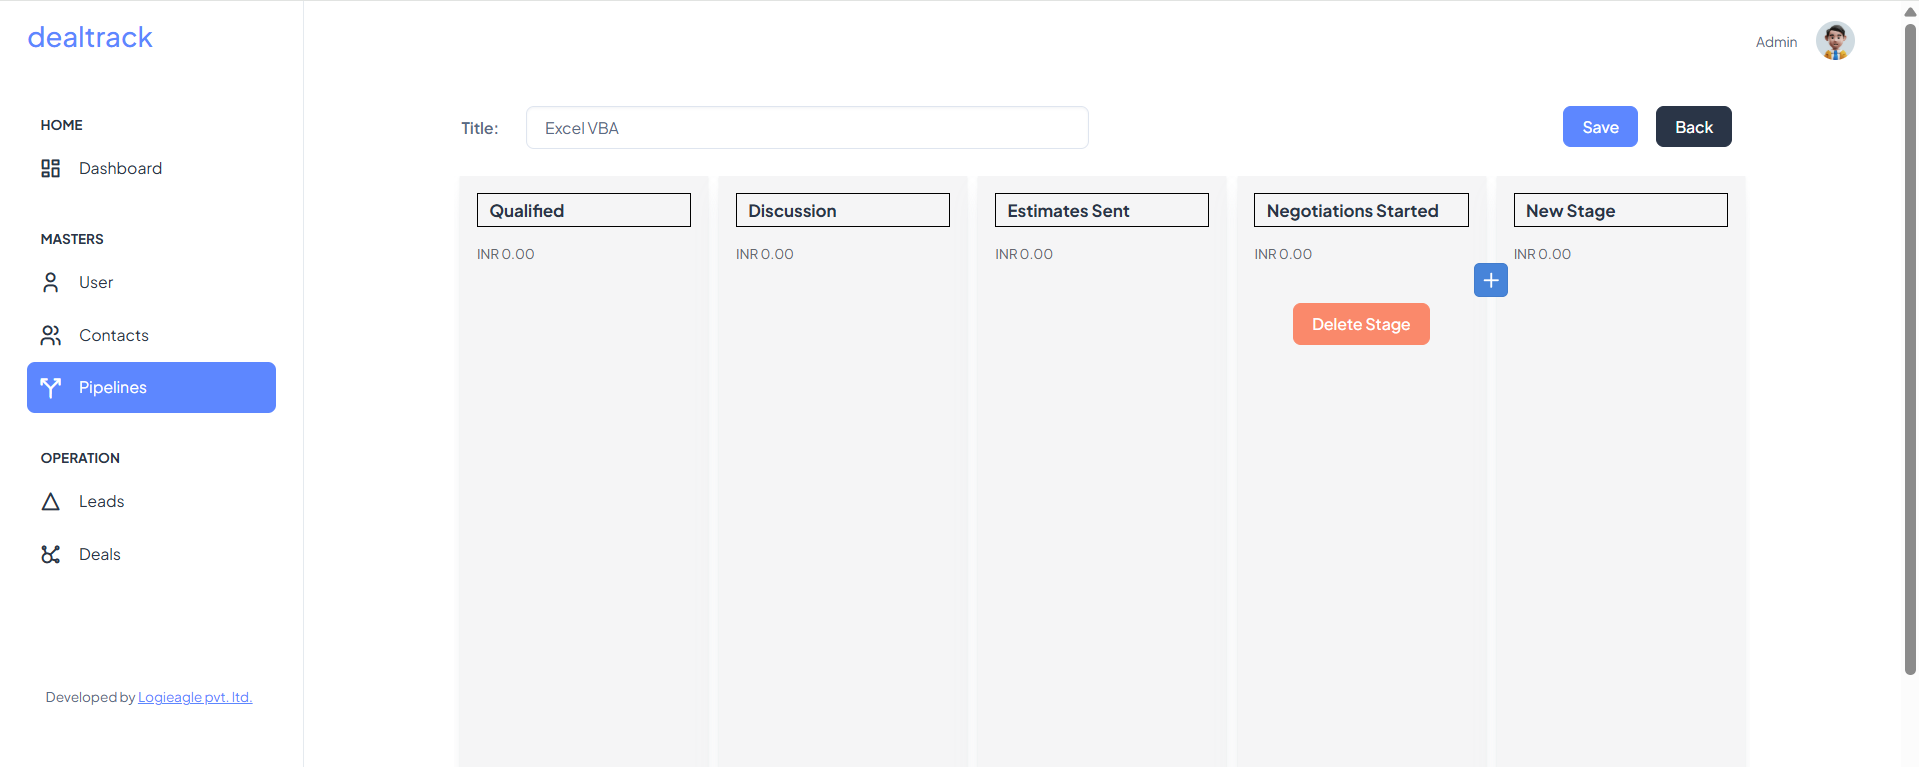Click the vertical page scrollbar
The image size is (1919, 767).
coord(1910,348)
